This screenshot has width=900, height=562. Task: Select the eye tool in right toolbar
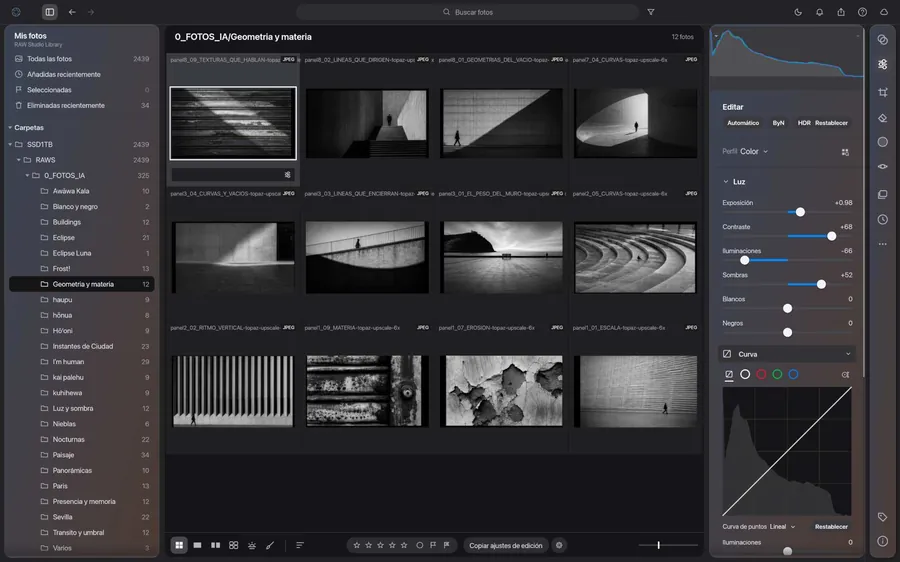[x=883, y=166]
